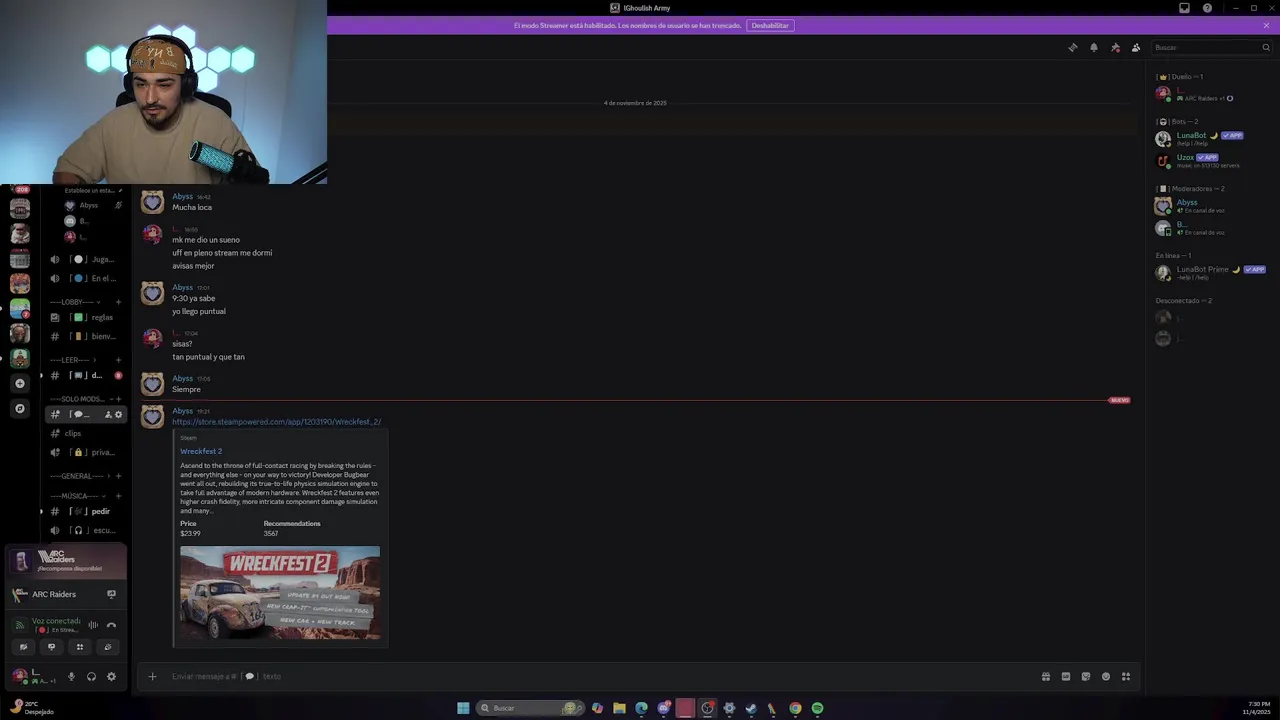The image size is (1280, 720).
Task: Click the Add a Server plus button
Action: 20,383
